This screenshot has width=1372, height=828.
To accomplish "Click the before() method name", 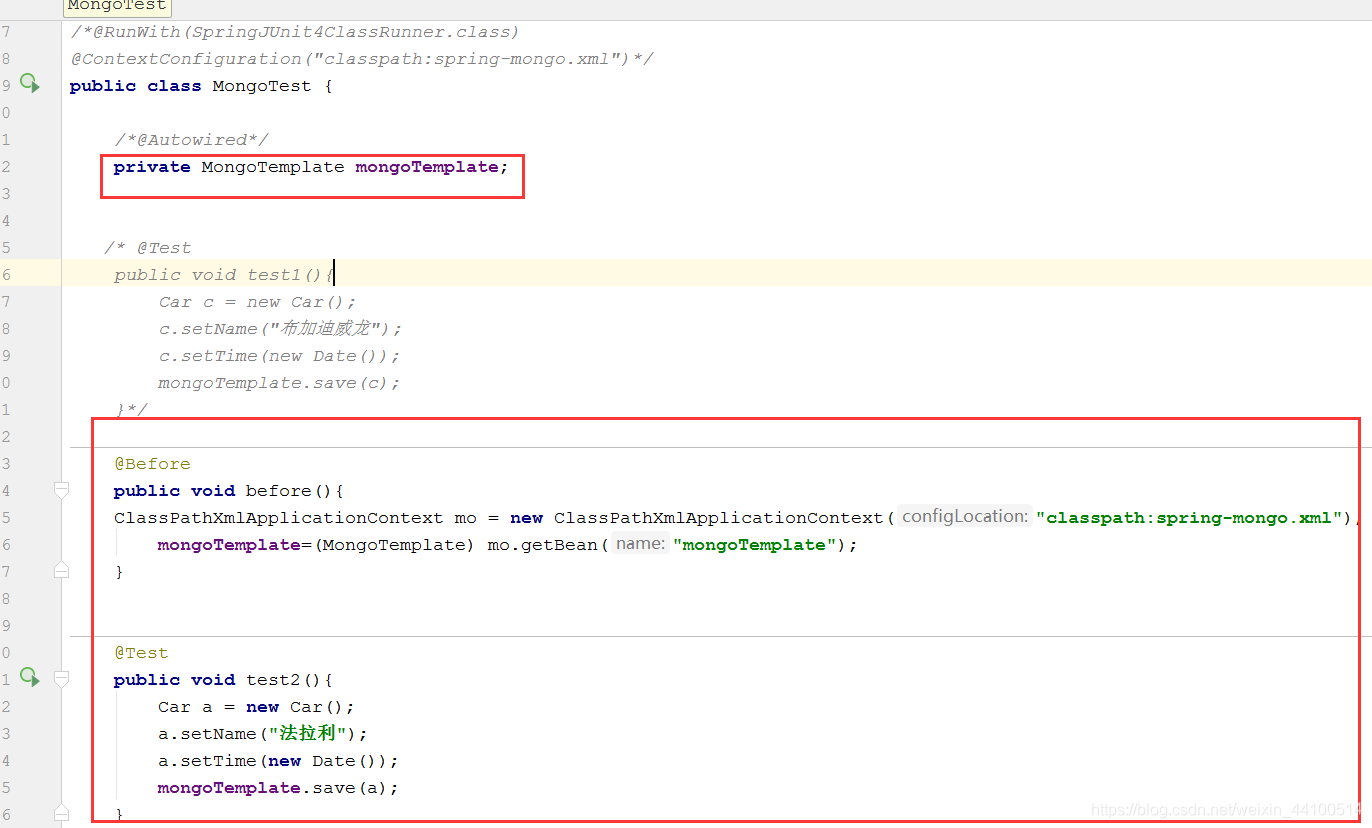I will [x=278, y=491].
